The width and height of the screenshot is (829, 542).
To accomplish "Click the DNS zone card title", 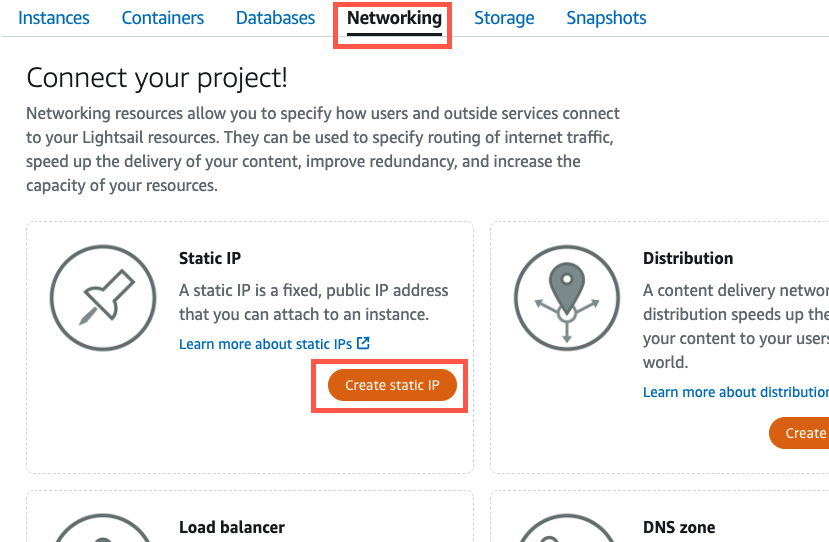I will pos(679,527).
